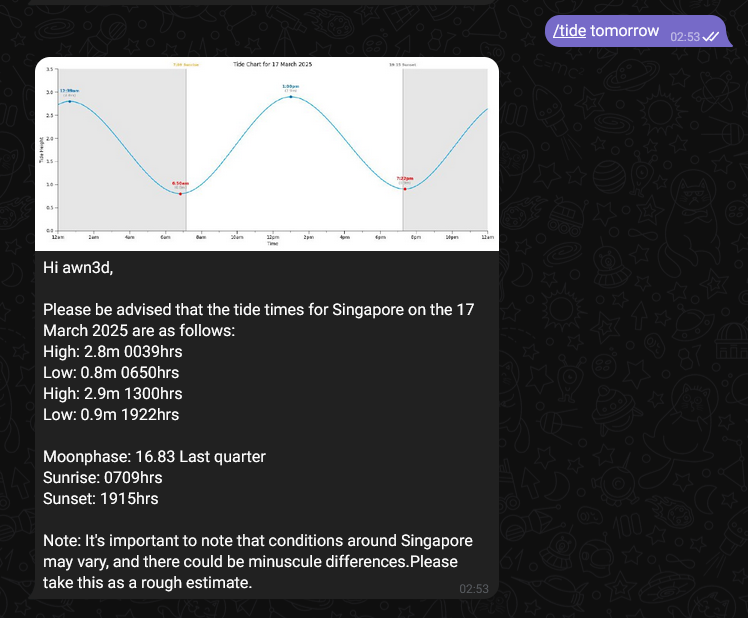Image resolution: width=748 pixels, height=618 pixels.
Task: Click the 'Hi awn3d,' greeting text
Action: pyautogui.click(x=84, y=267)
